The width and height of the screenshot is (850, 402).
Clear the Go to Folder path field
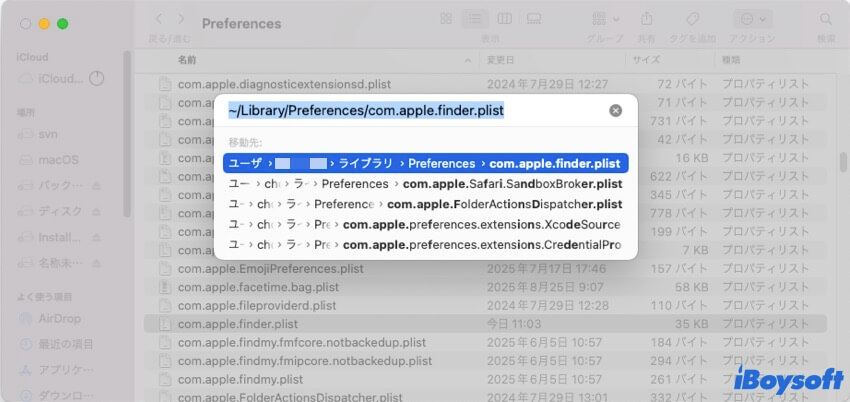click(x=616, y=110)
